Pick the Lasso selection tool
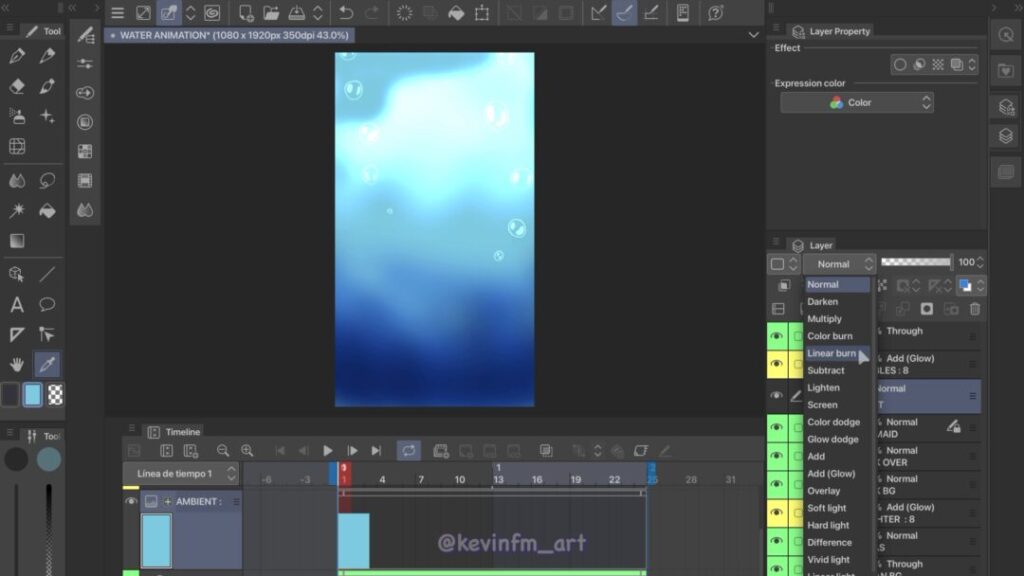 [47, 180]
